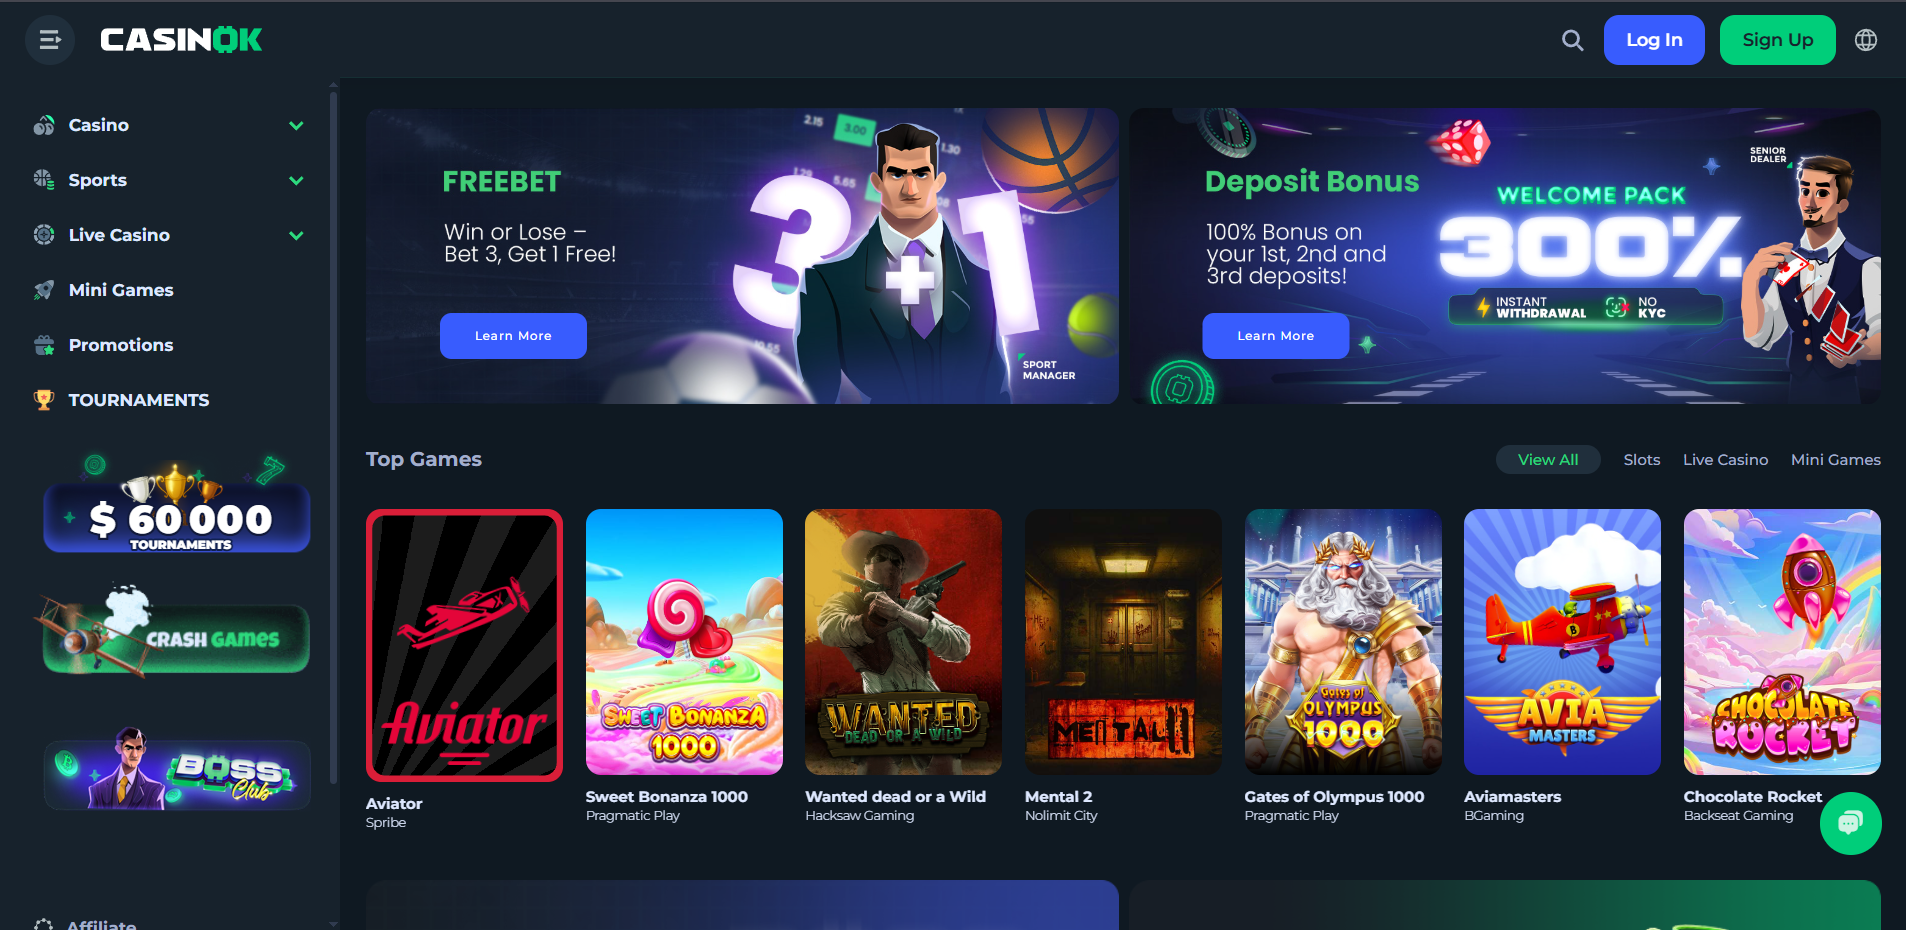The width and height of the screenshot is (1906, 930).
Task: Open the search magnifier icon
Action: (1573, 40)
